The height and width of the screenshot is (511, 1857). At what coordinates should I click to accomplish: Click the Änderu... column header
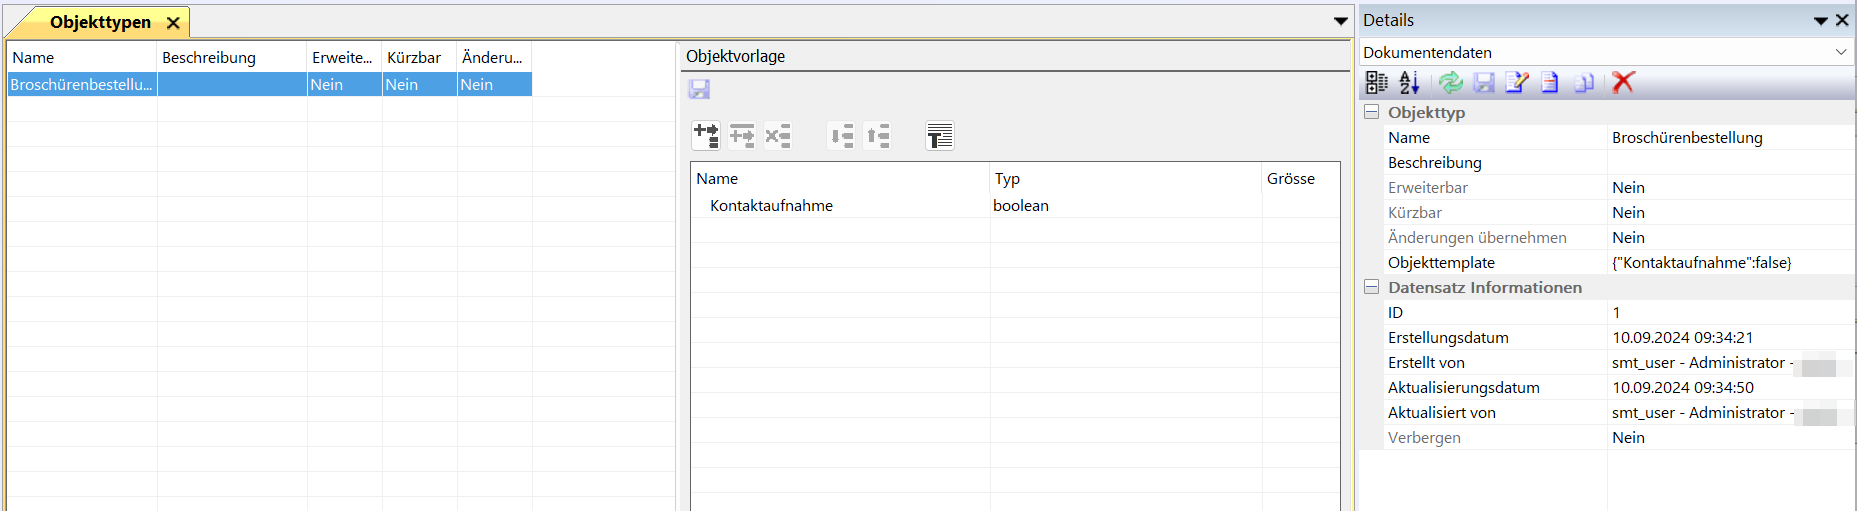[x=495, y=57]
